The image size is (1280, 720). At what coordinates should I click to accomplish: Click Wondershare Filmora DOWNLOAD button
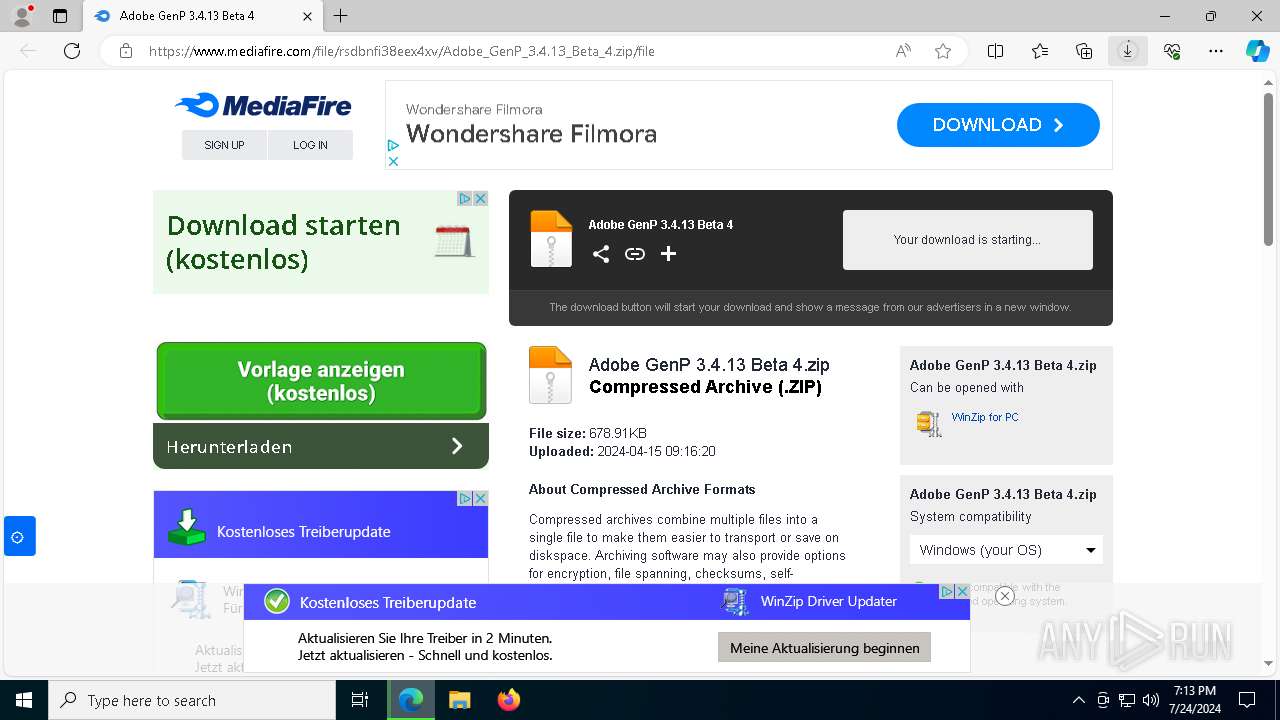[x=998, y=125]
